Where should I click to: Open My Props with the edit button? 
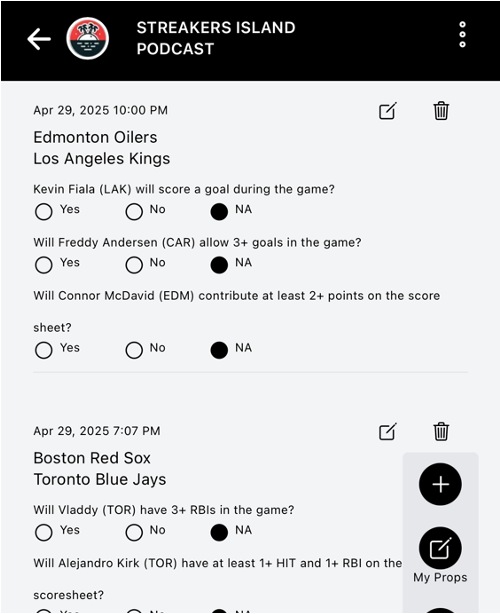440,548
